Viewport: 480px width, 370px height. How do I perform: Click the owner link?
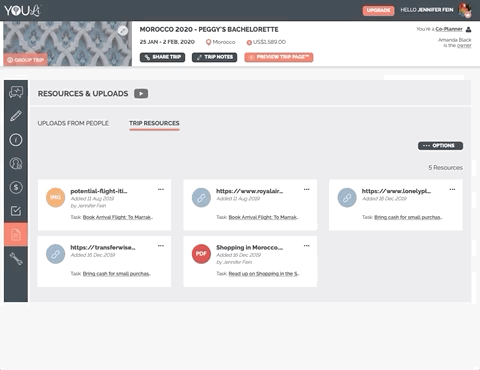click(x=464, y=45)
